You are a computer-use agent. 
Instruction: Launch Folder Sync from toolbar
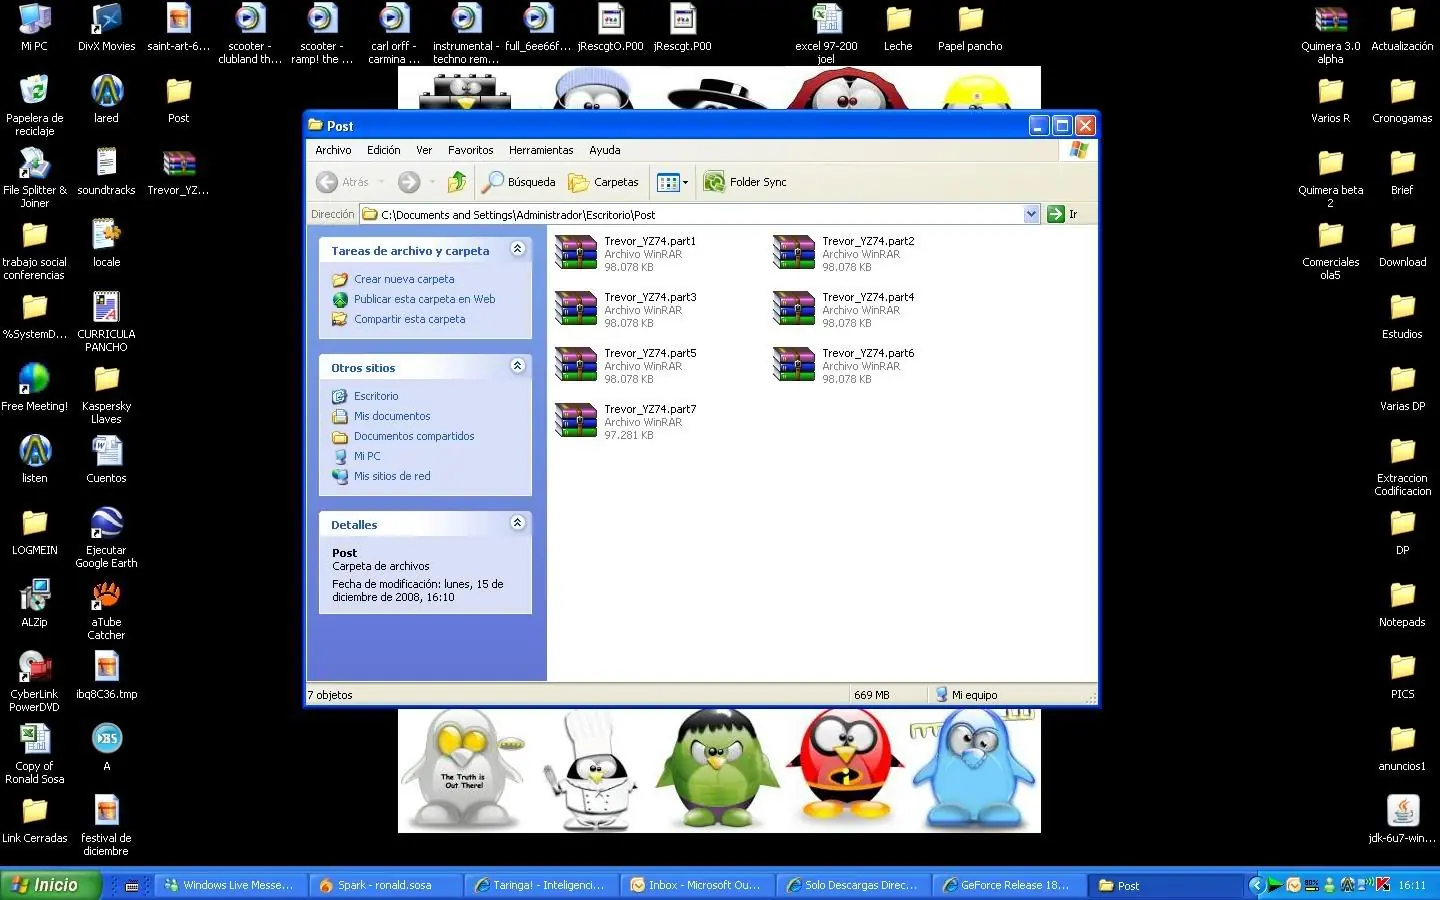745,182
